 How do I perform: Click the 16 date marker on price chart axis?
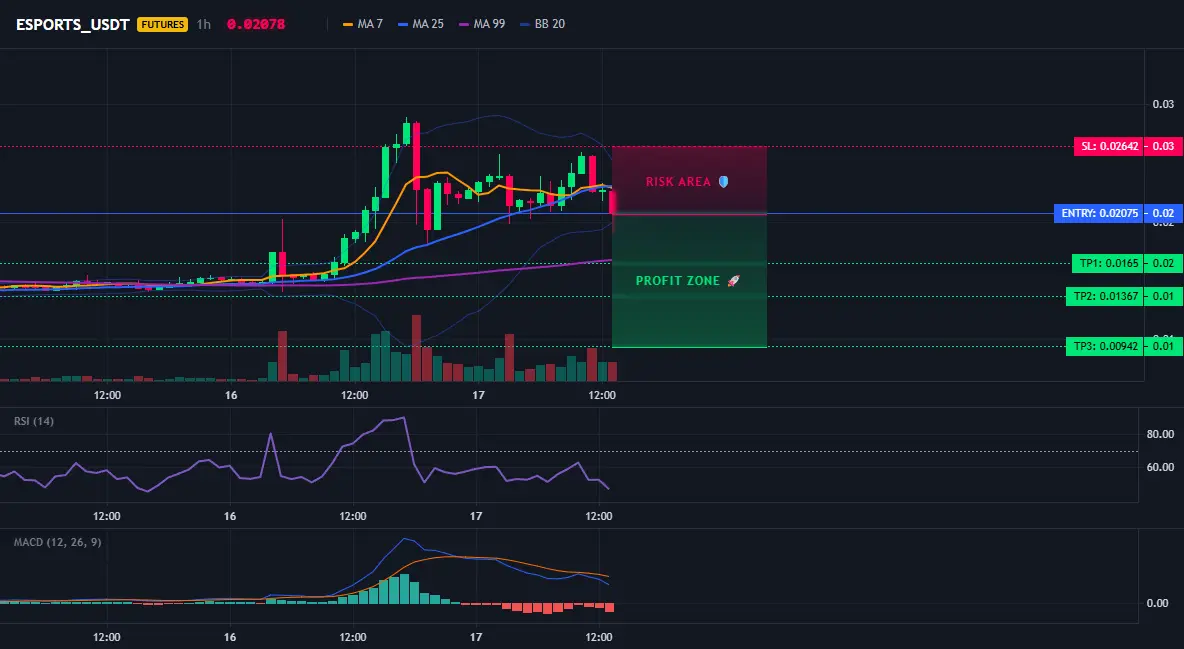(x=231, y=395)
